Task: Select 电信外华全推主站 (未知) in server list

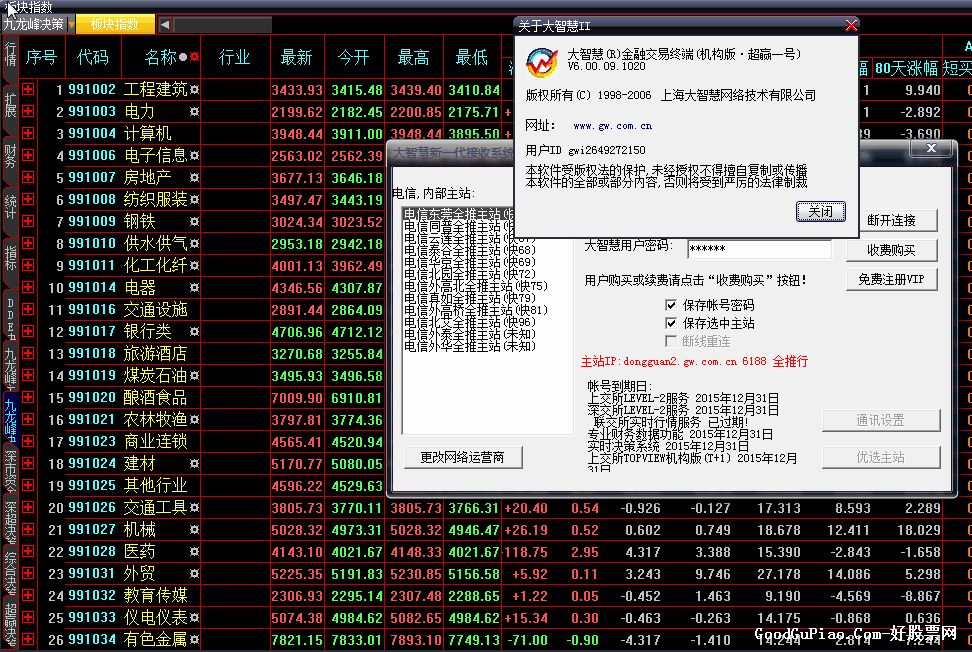Action: pyautogui.click(x=469, y=346)
